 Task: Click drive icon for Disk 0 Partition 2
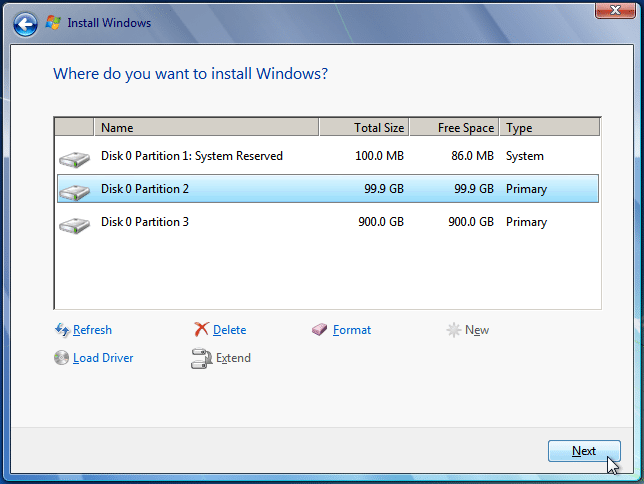pyautogui.click(x=74, y=192)
